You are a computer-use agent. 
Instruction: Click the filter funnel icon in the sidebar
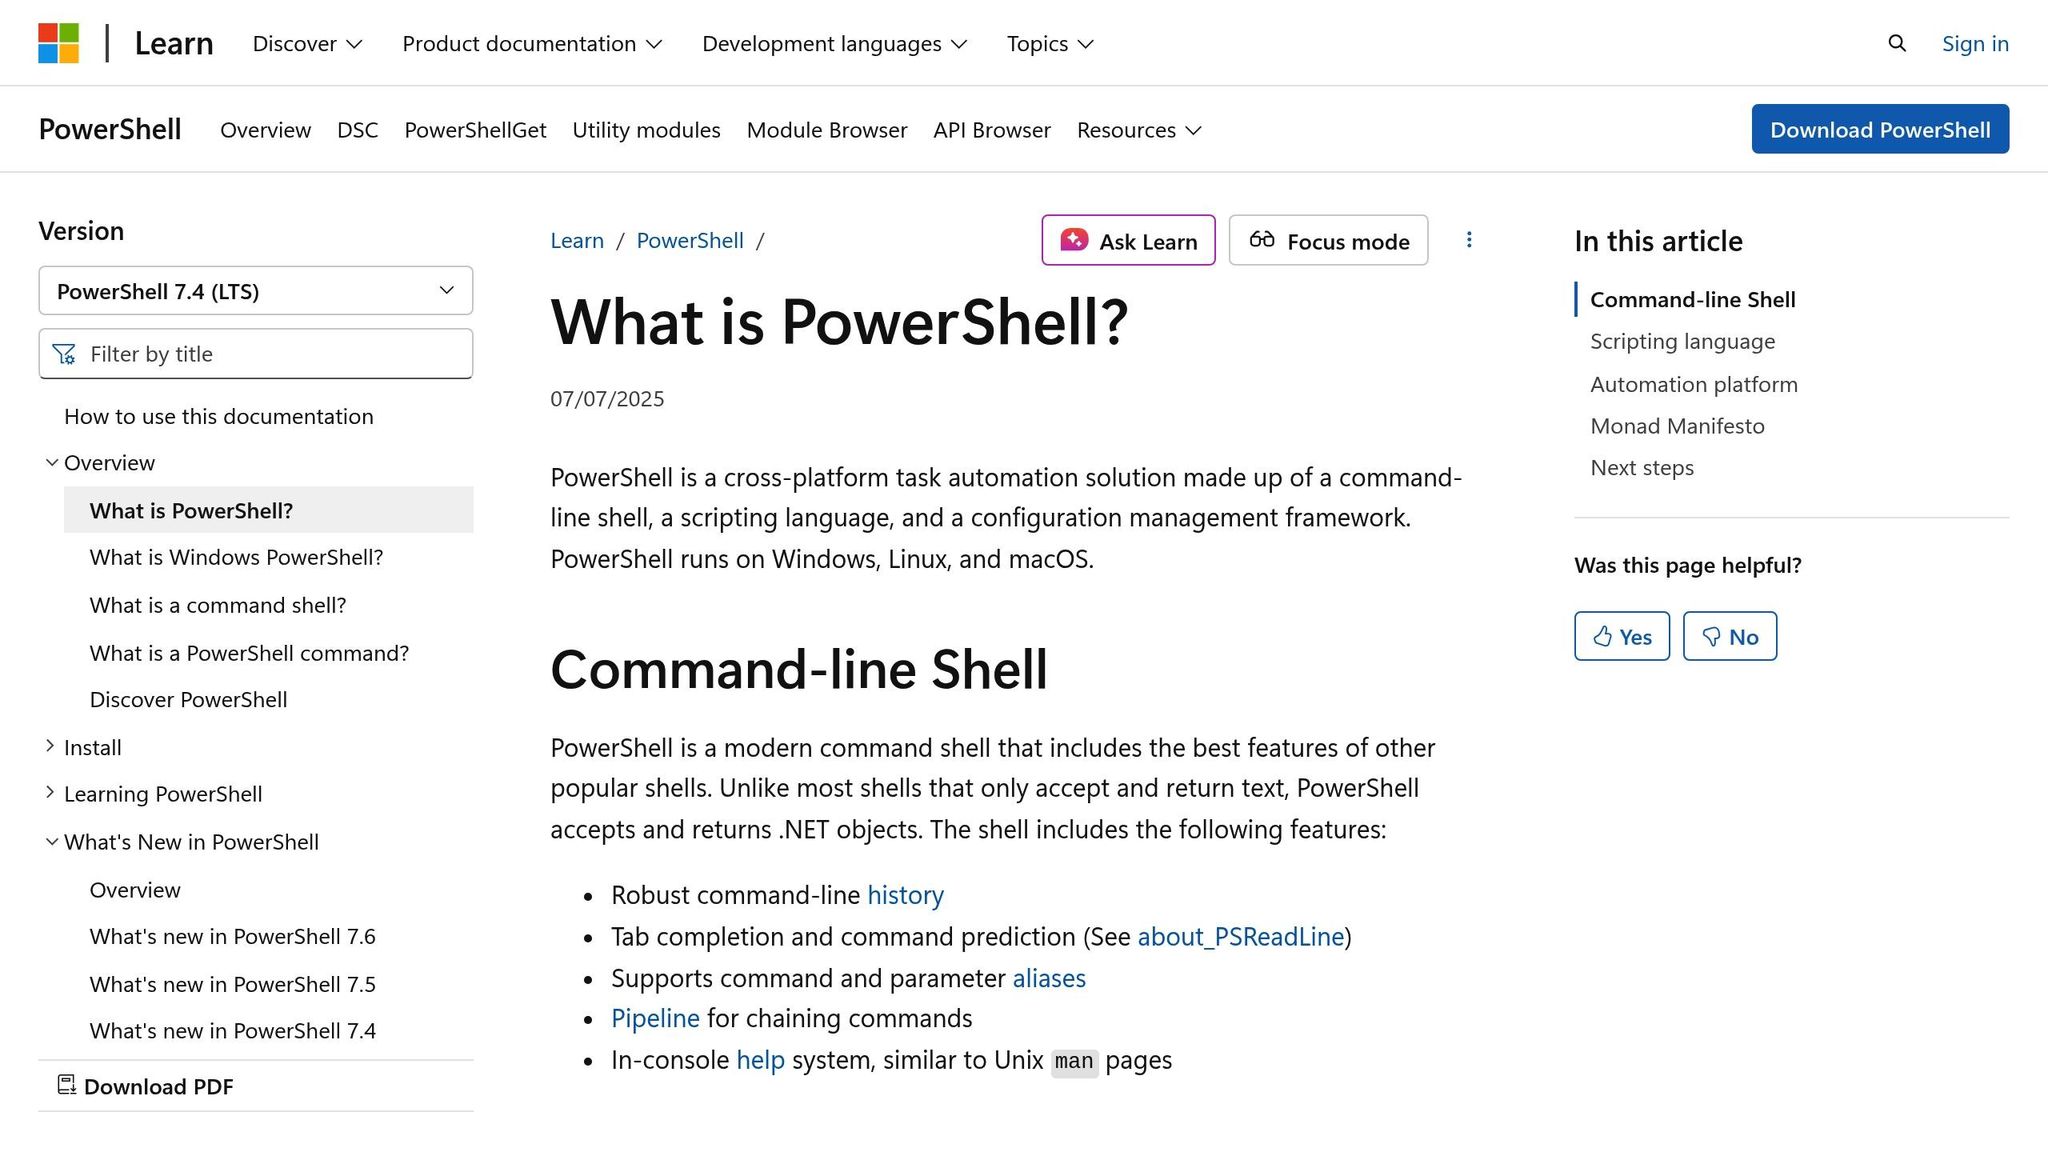pos(64,353)
